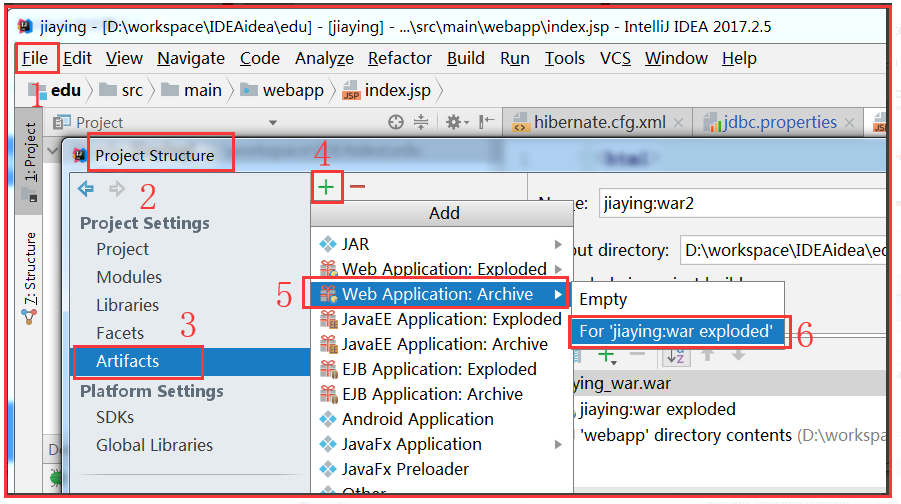Toggle the 1: Project side tab
The image size is (901, 504).
tap(29, 160)
